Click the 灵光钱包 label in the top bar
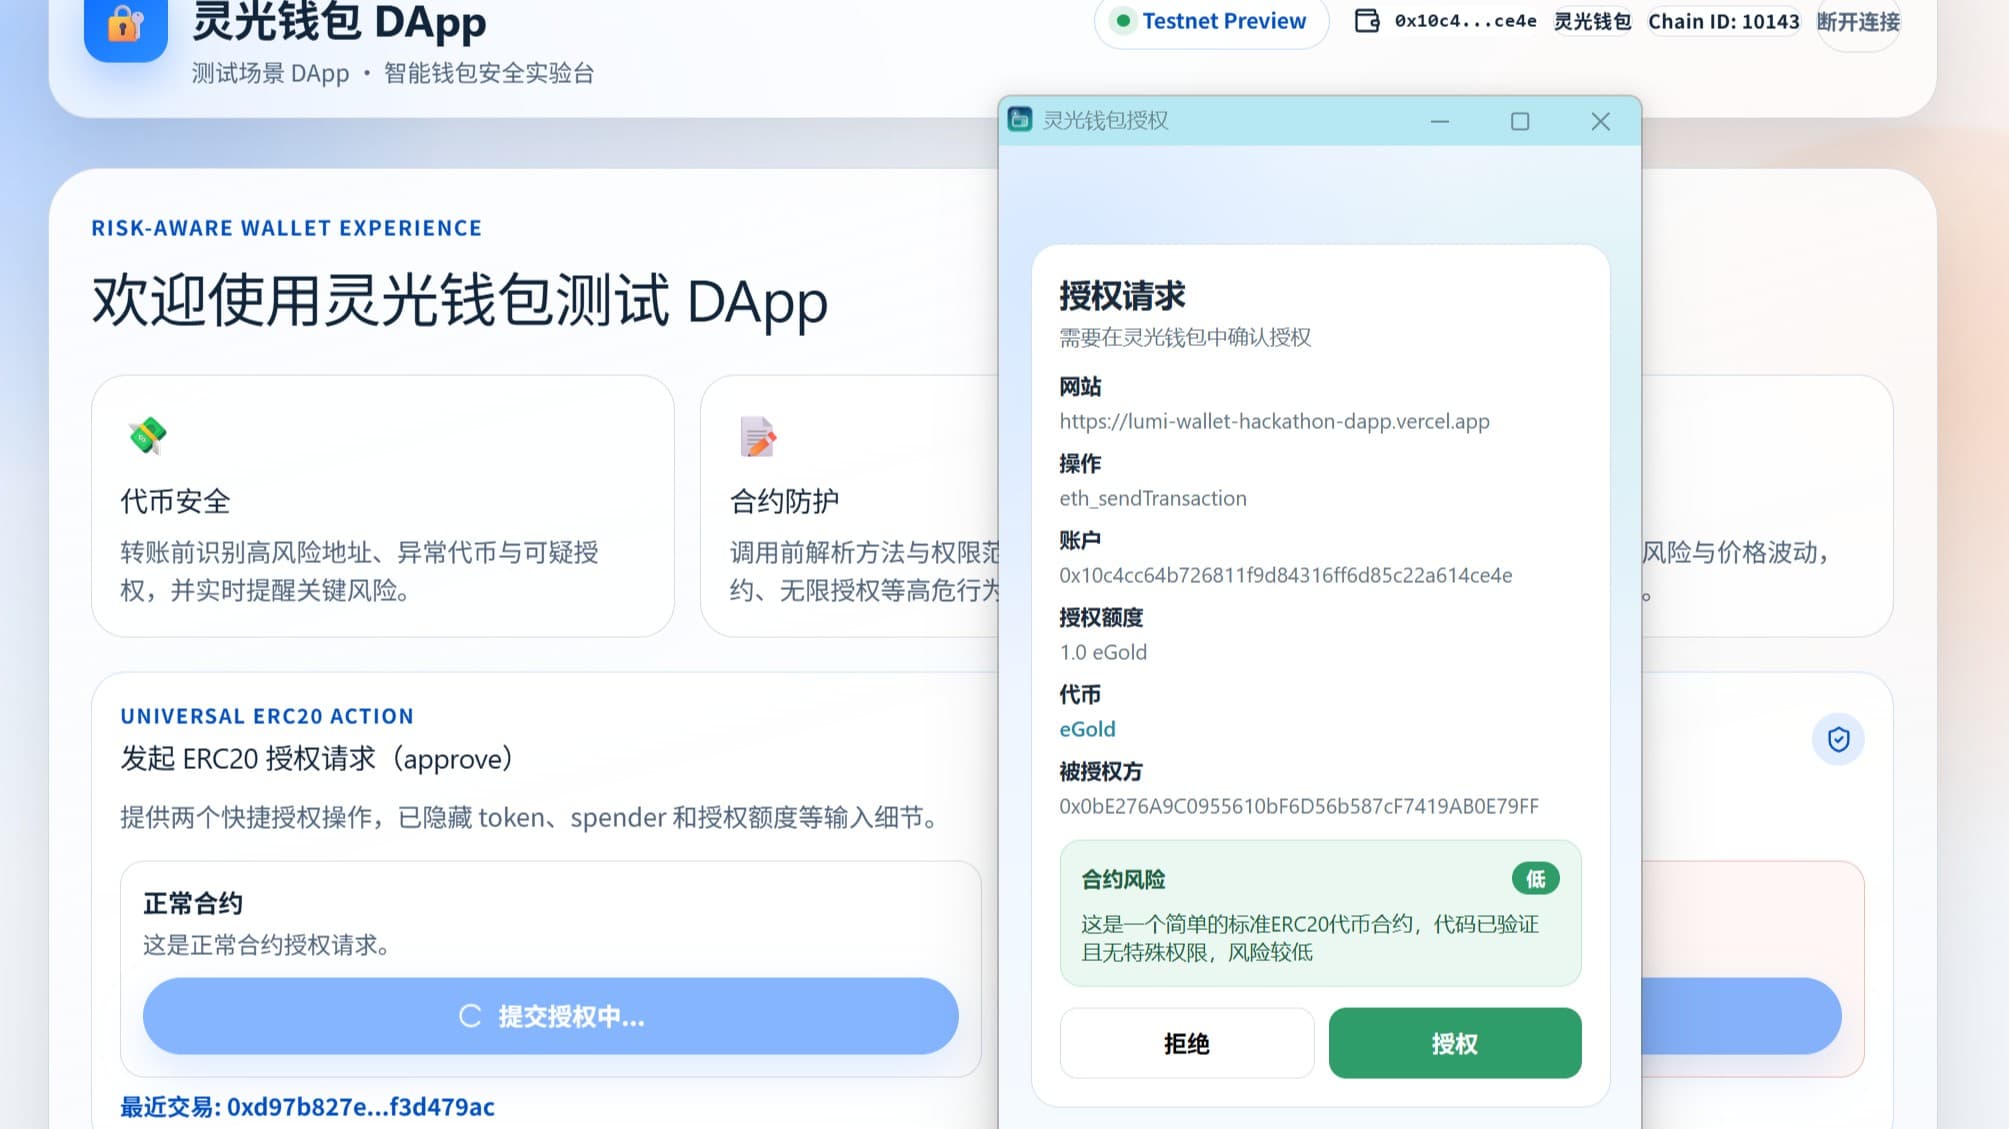Image resolution: width=2009 pixels, height=1129 pixels. (1590, 20)
